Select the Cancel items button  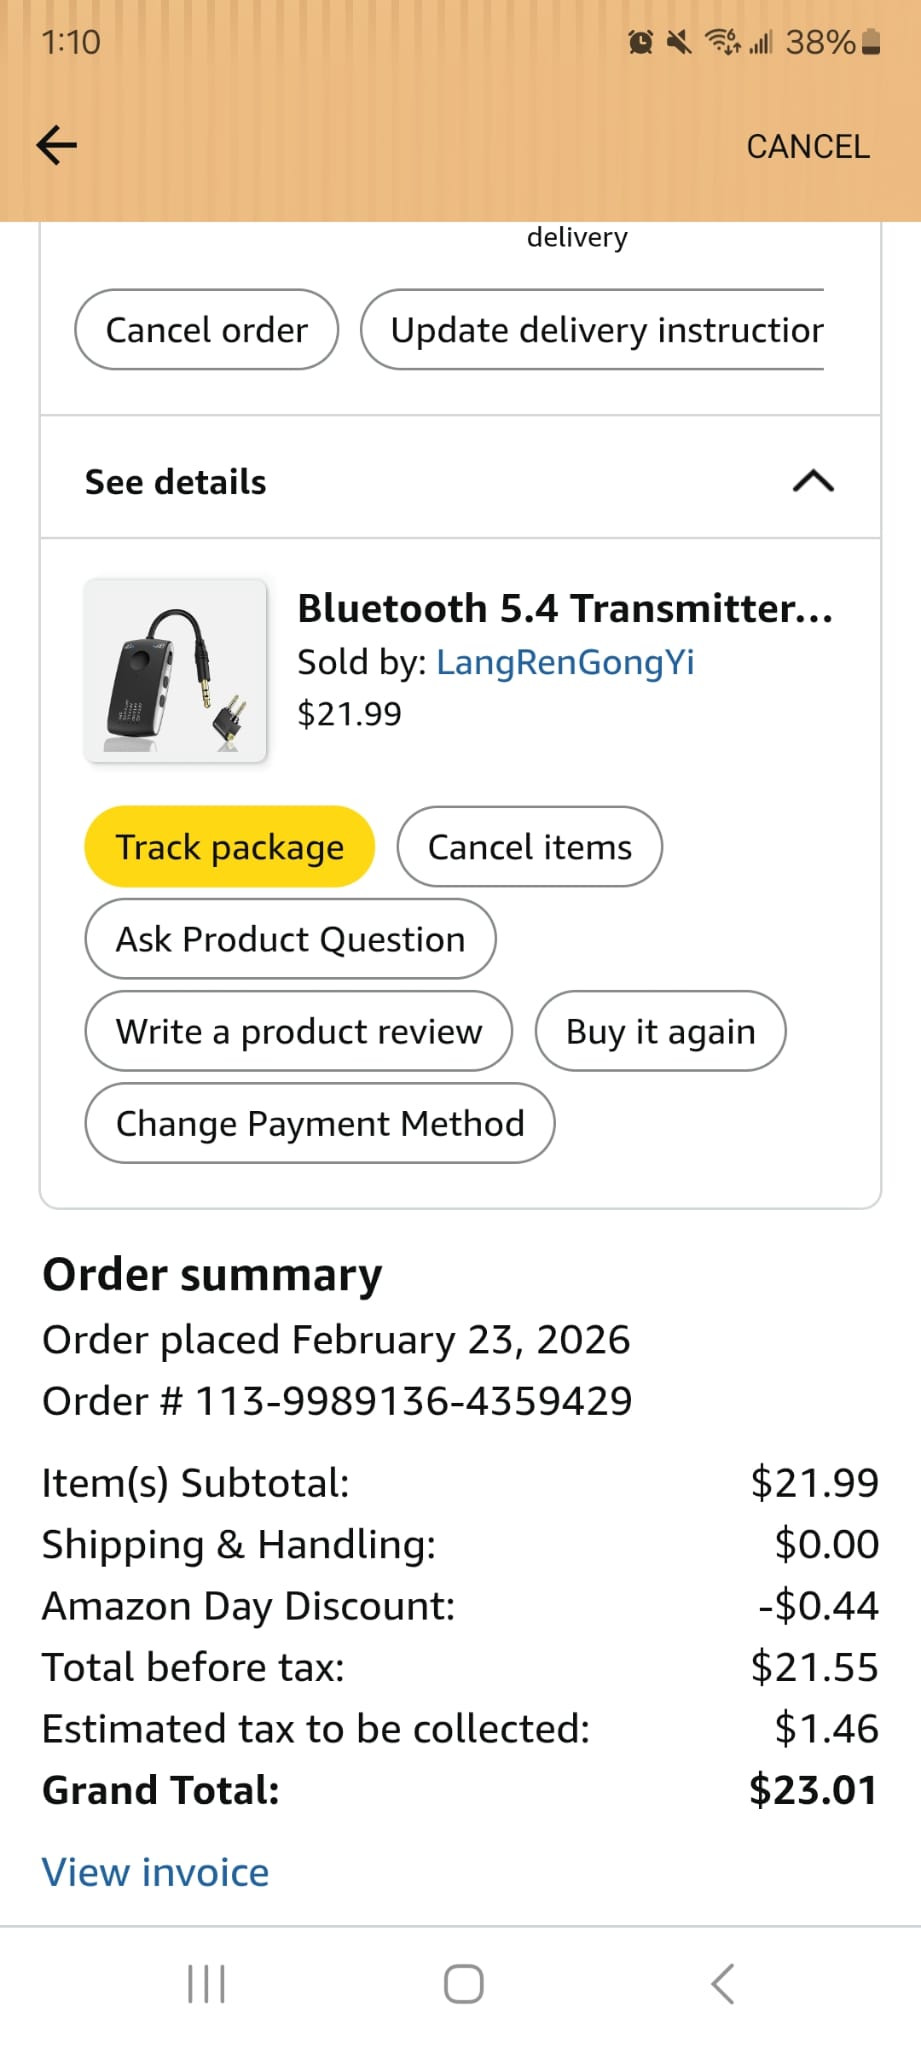pyautogui.click(x=529, y=847)
